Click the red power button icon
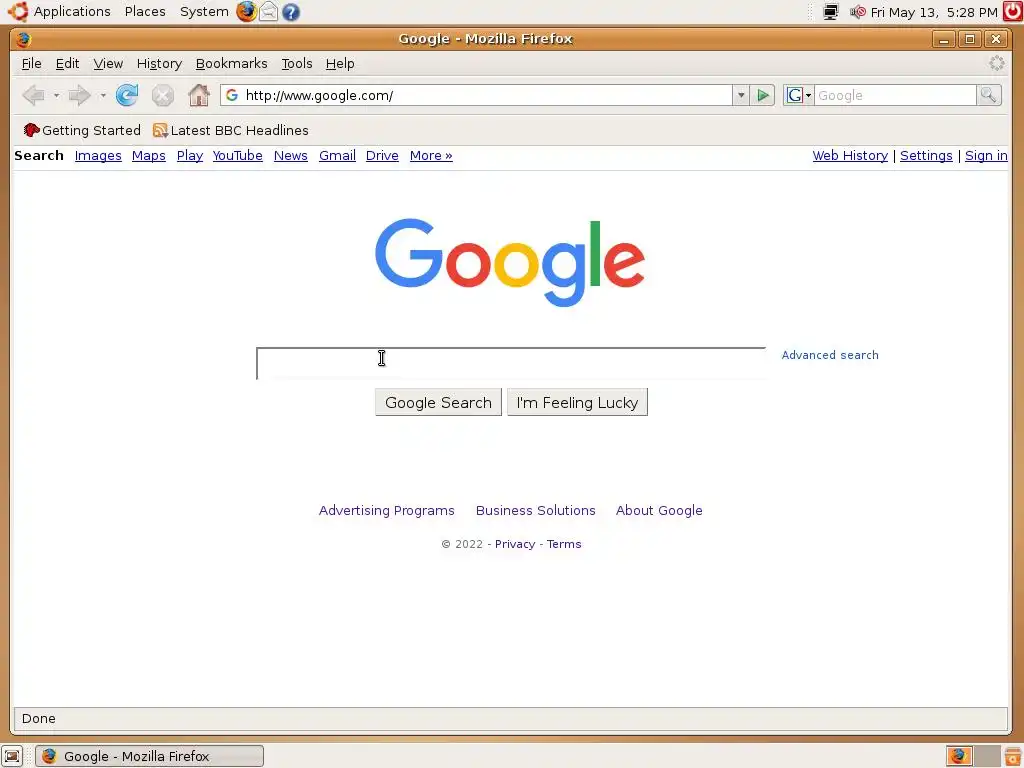Screen dimensions: 1024x768 pyautogui.click(x=1013, y=11)
